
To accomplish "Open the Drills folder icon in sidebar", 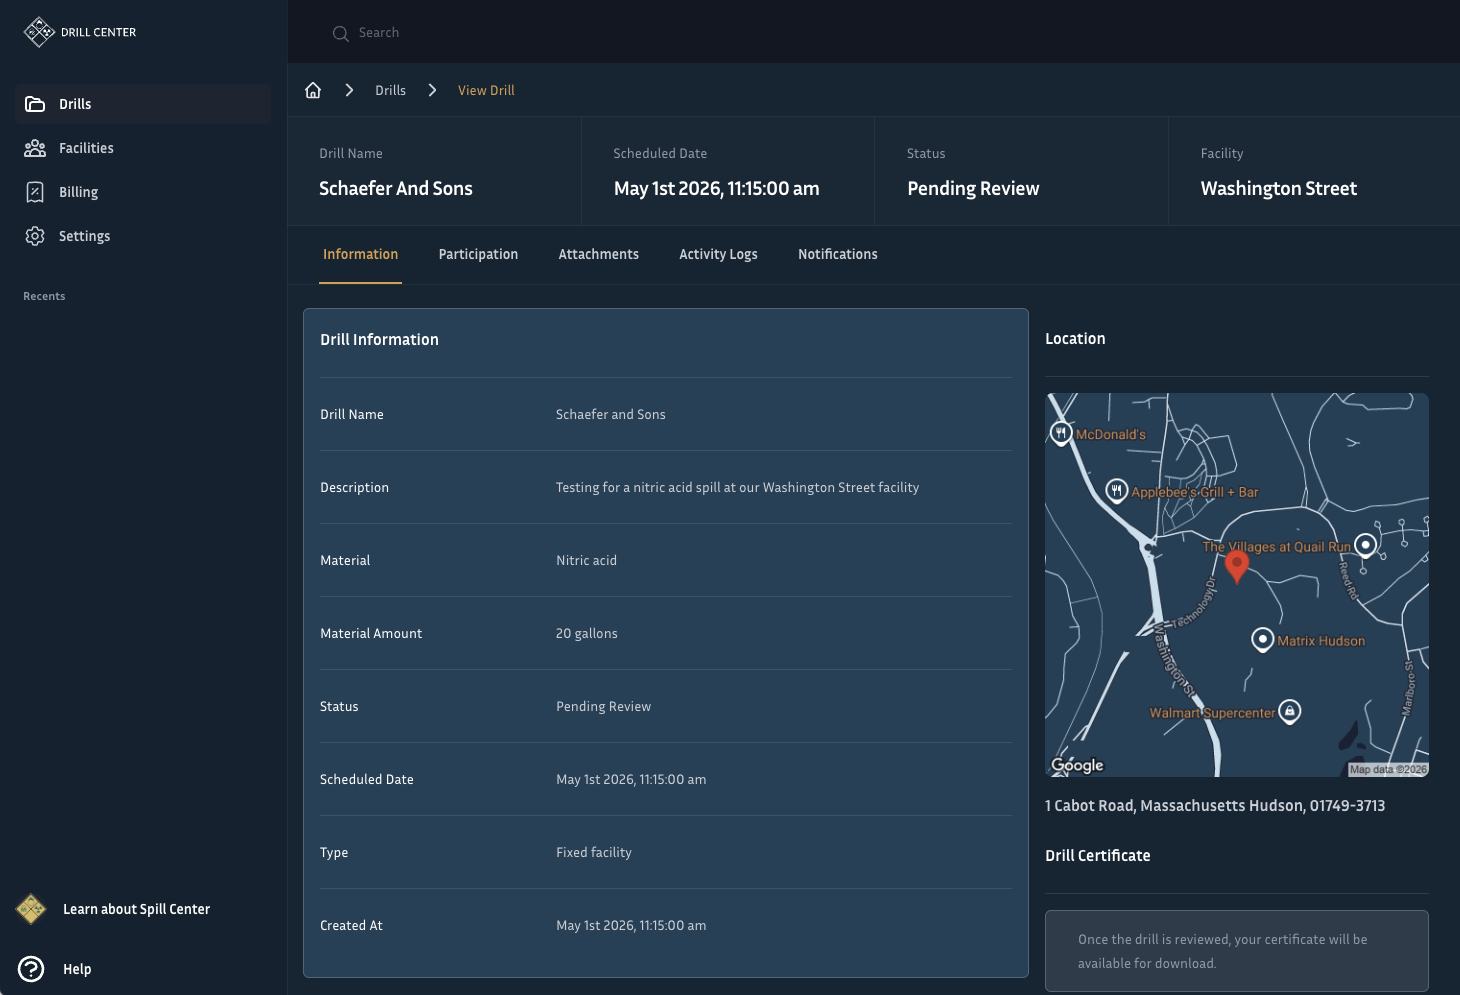I will 35,104.
